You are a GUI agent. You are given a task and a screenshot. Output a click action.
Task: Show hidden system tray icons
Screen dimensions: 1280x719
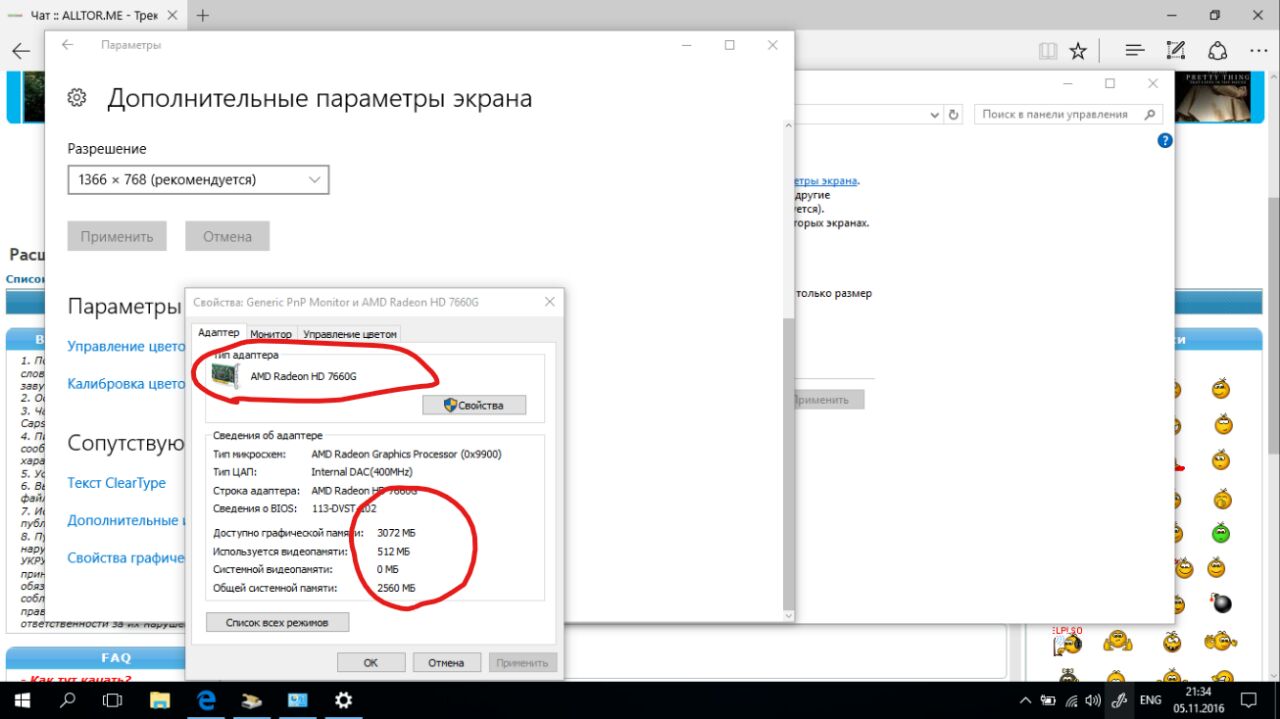tap(1025, 701)
